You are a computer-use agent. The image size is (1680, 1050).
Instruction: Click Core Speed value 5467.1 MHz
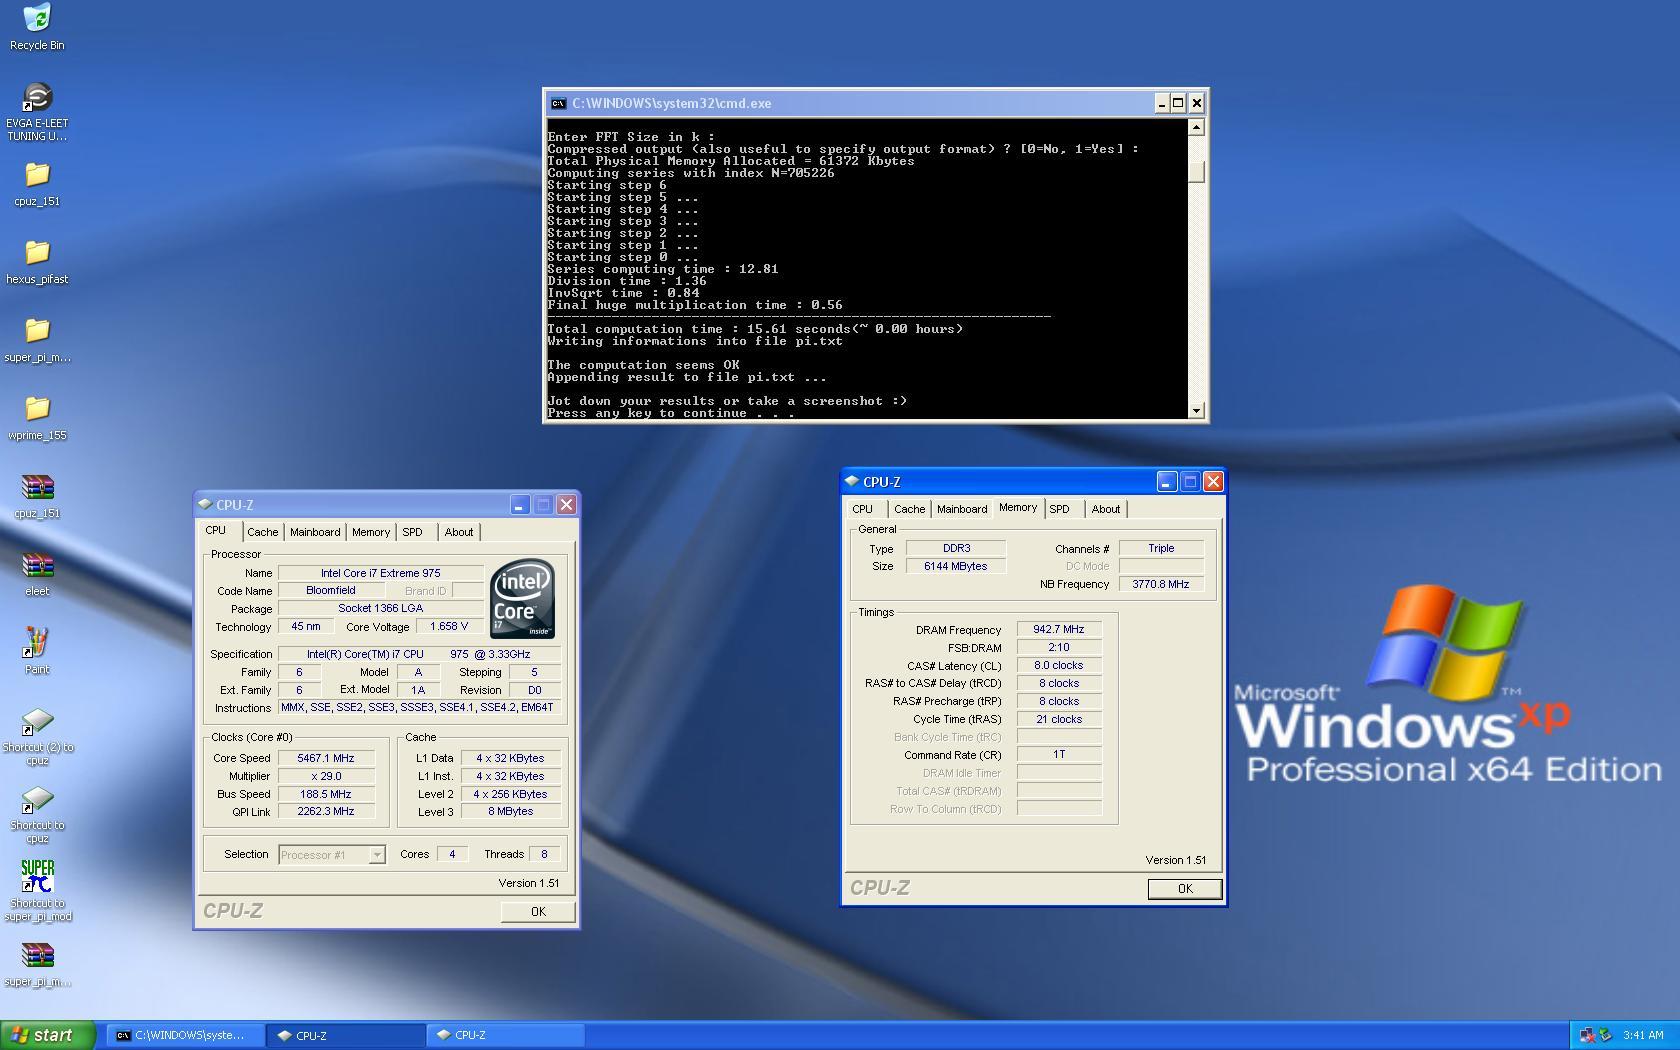[326, 758]
